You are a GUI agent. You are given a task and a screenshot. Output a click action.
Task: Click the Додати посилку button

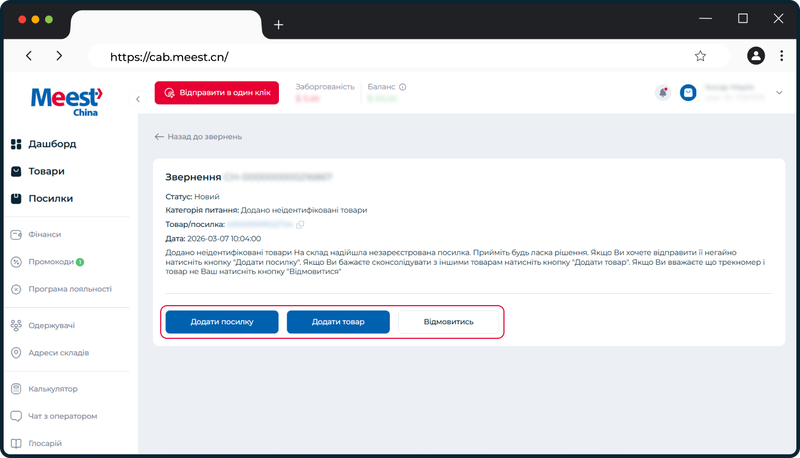222,322
